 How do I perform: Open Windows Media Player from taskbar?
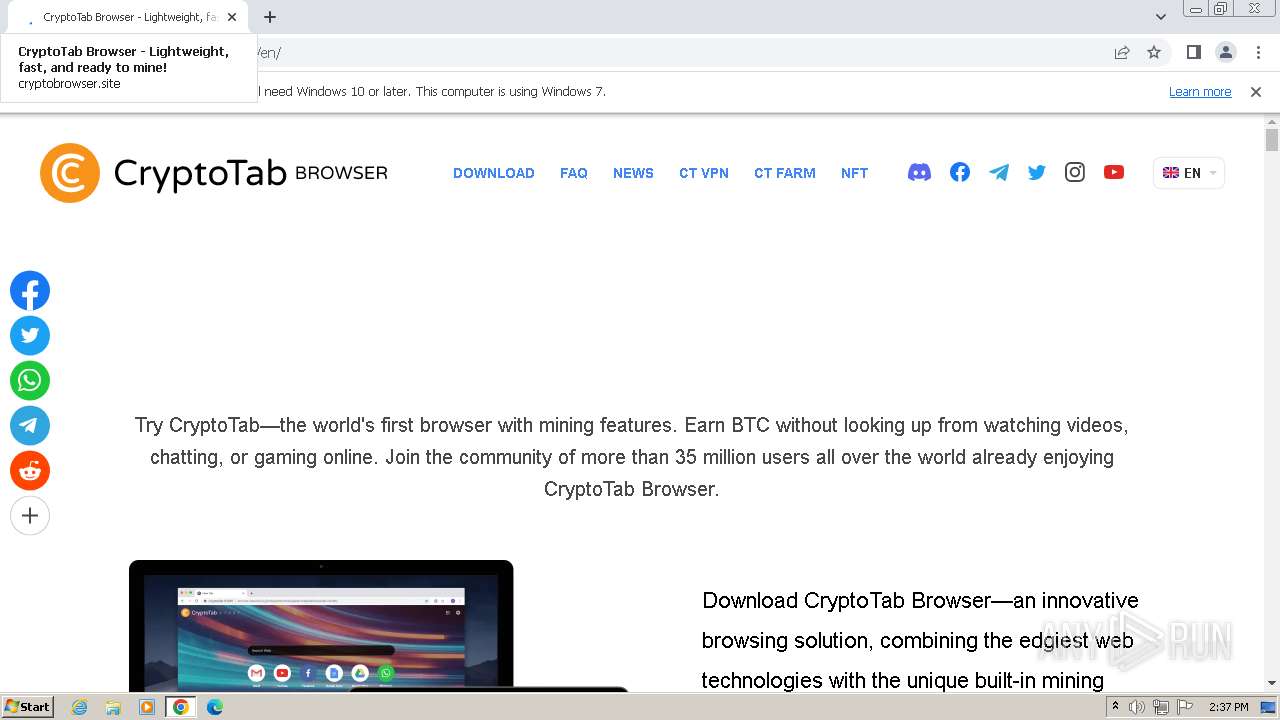(147, 707)
